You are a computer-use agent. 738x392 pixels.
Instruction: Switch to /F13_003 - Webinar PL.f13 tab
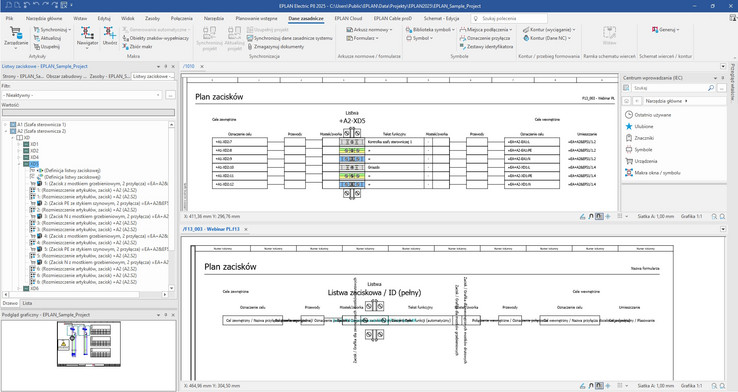coord(211,229)
